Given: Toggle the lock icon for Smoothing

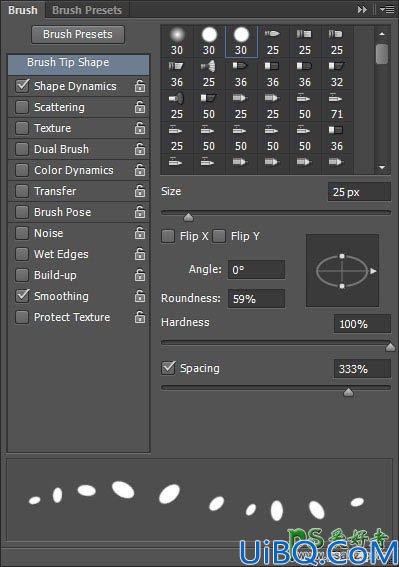Looking at the screenshot, I should pyautogui.click(x=140, y=296).
